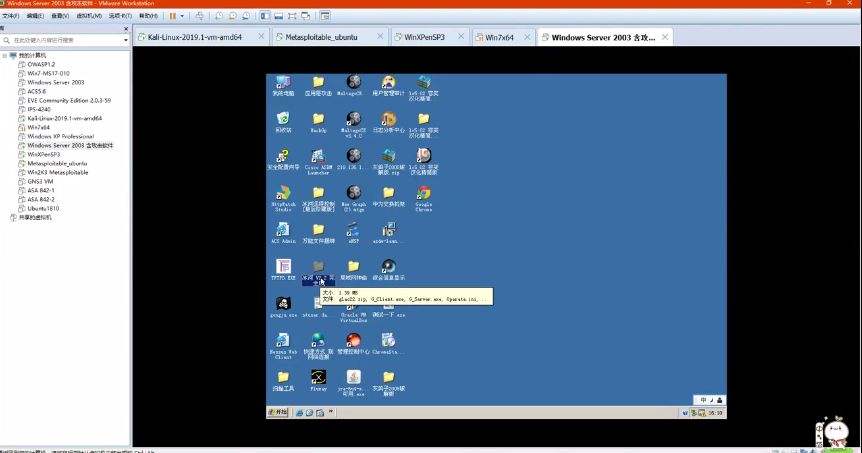The image size is (862, 453).
Task: Close the library sidebar panel
Action: click(x=126, y=28)
